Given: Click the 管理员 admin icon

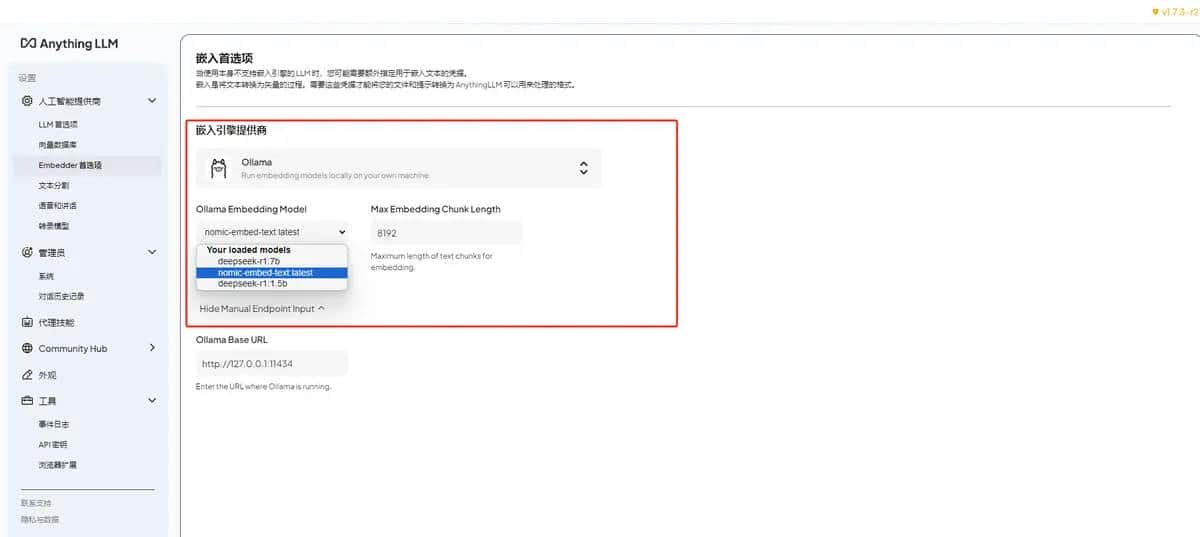Looking at the screenshot, I should (27, 253).
